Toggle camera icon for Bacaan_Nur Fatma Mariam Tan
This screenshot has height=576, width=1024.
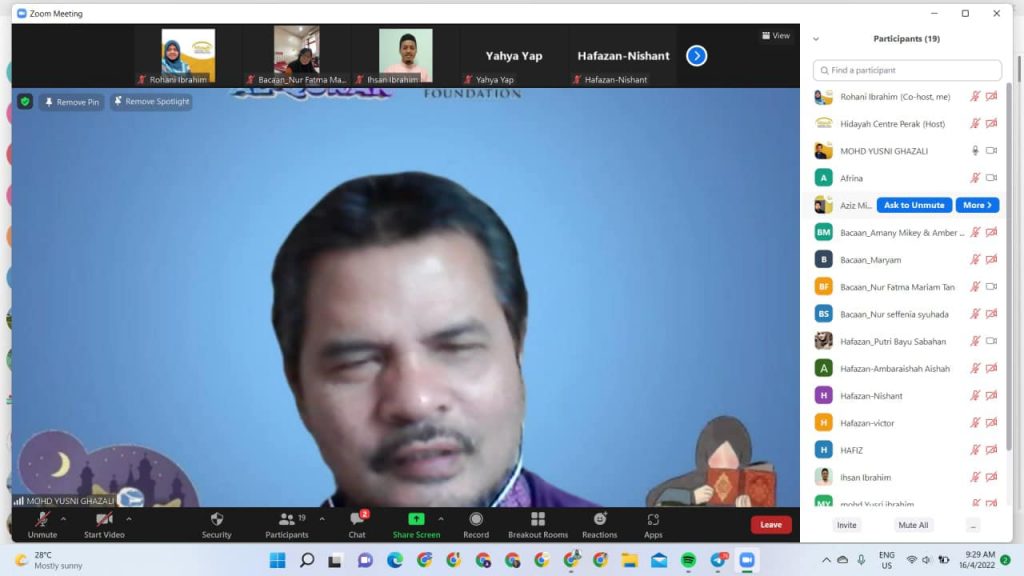point(991,287)
